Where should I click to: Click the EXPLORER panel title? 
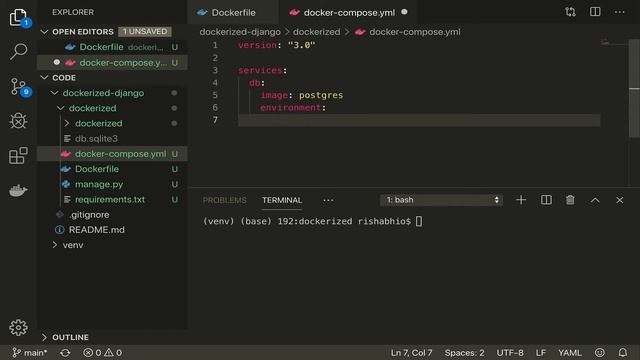pyautogui.click(x=73, y=12)
